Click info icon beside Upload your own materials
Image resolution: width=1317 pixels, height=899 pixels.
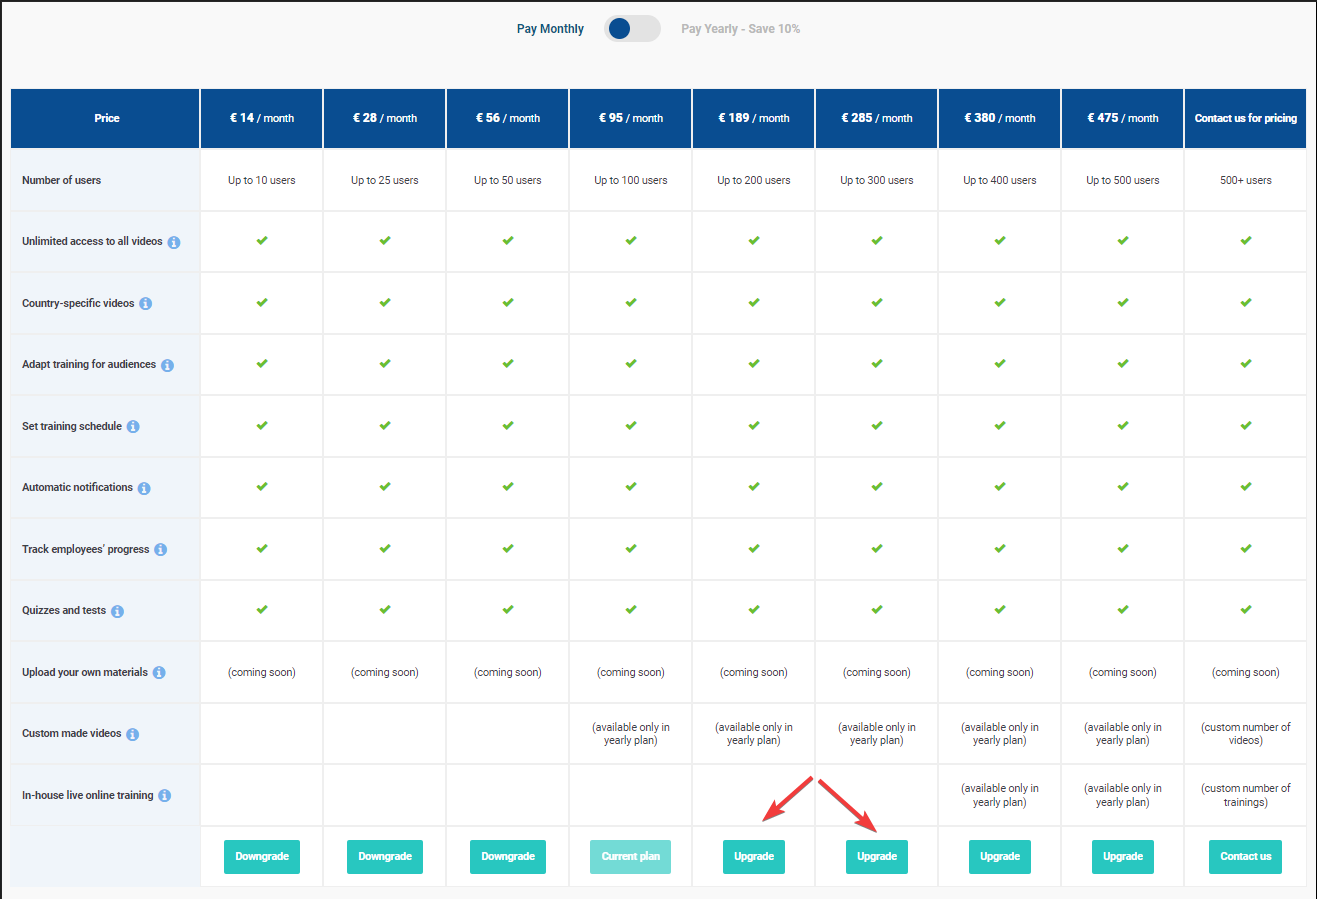[159, 673]
